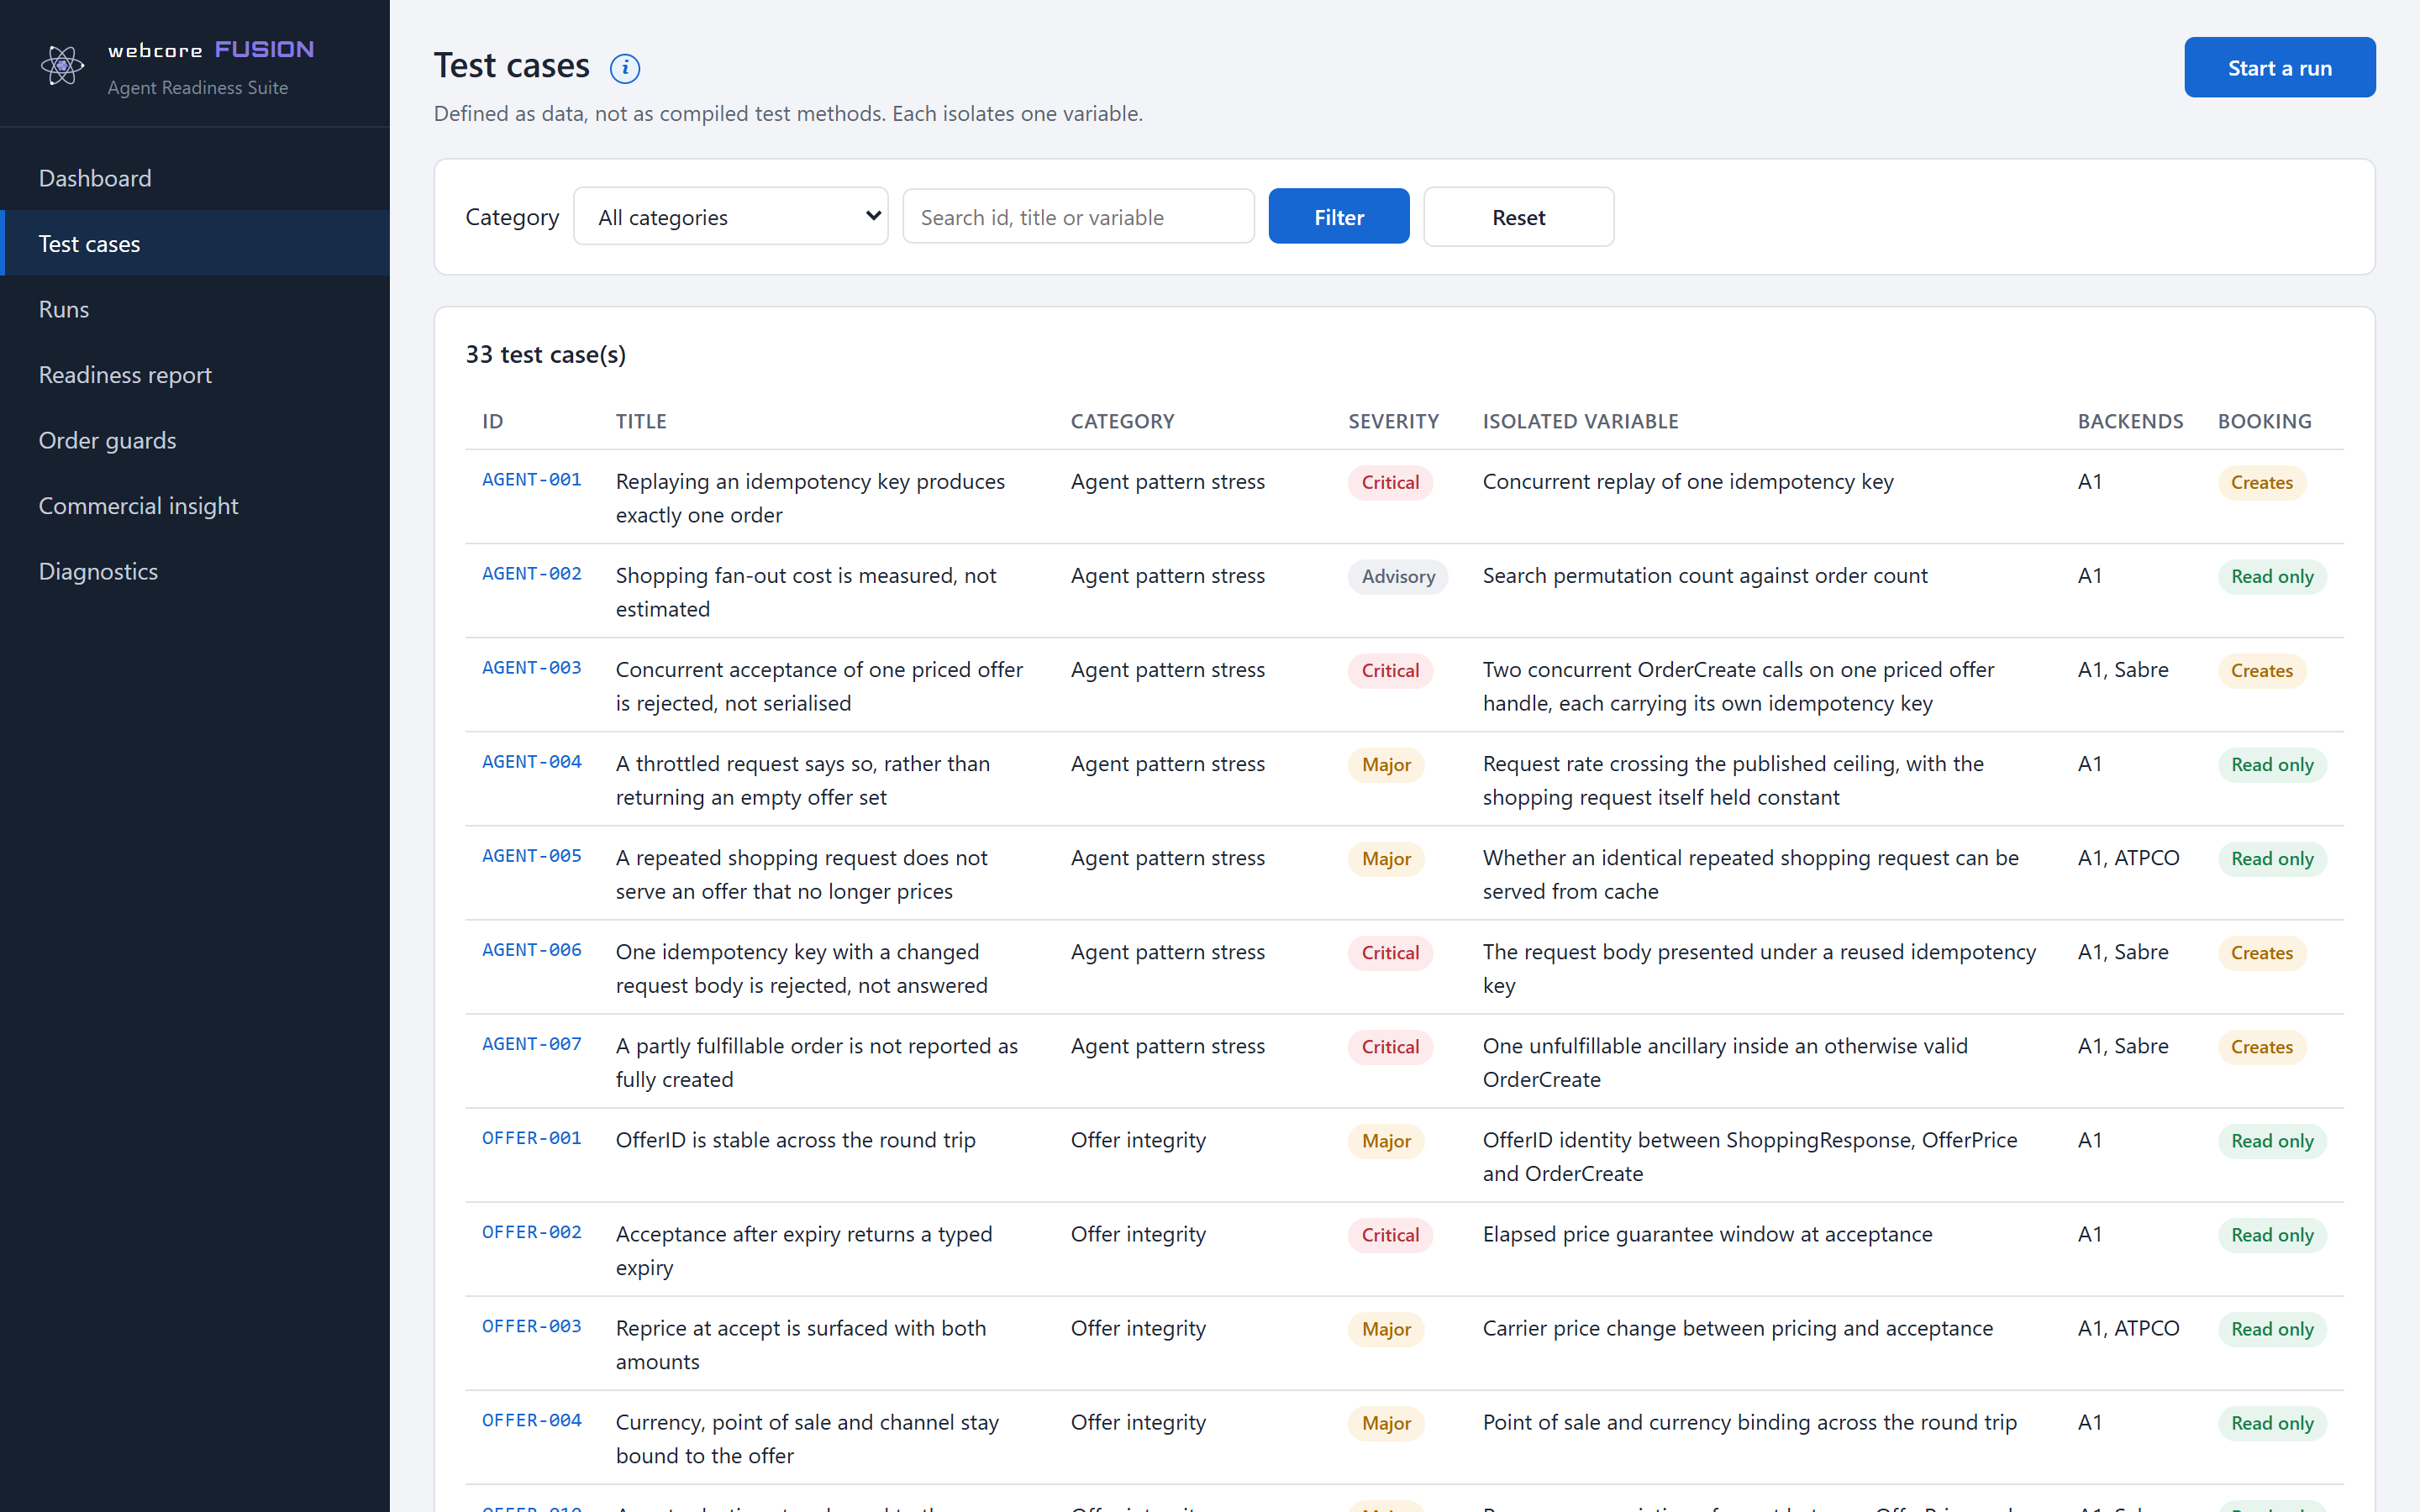Open test case AGENT-001

pyautogui.click(x=531, y=480)
